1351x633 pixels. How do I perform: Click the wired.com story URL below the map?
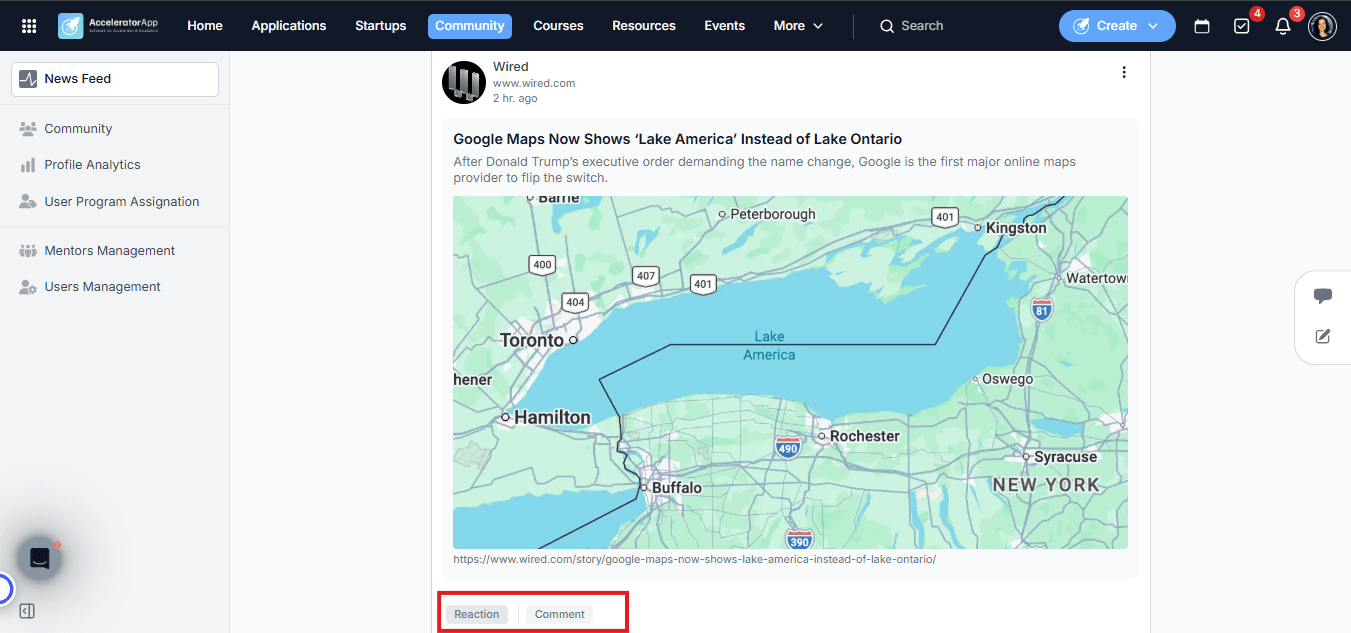tap(694, 559)
